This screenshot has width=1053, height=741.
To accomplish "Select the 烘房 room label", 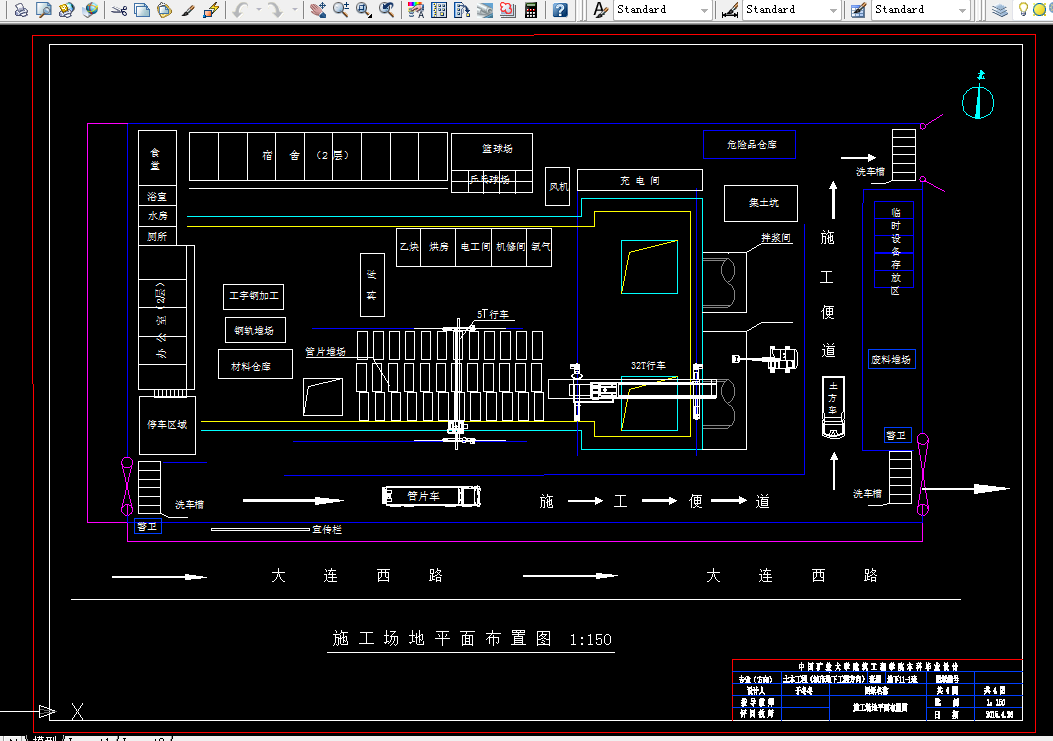I will click(x=439, y=247).
